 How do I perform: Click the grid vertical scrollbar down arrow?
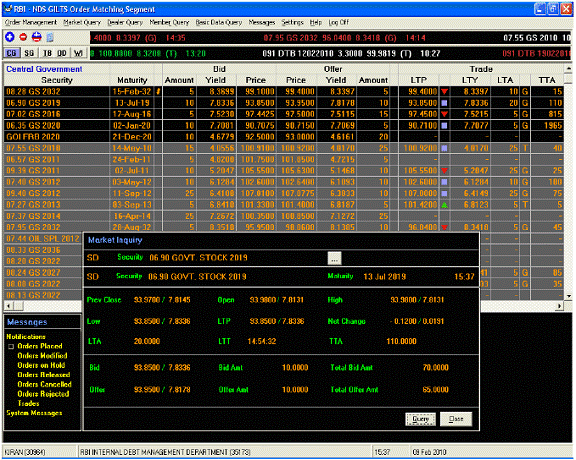click(x=568, y=296)
